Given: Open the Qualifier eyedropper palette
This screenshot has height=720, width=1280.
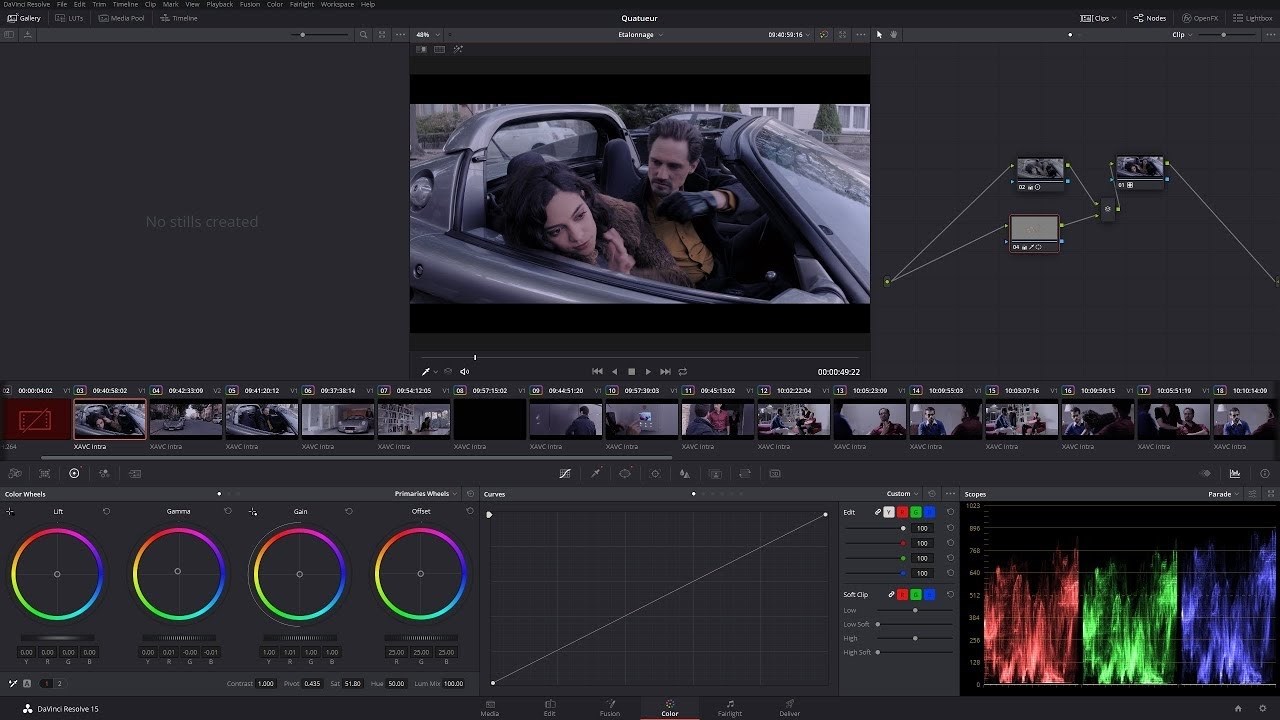Looking at the screenshot, I should pos(596,473).
